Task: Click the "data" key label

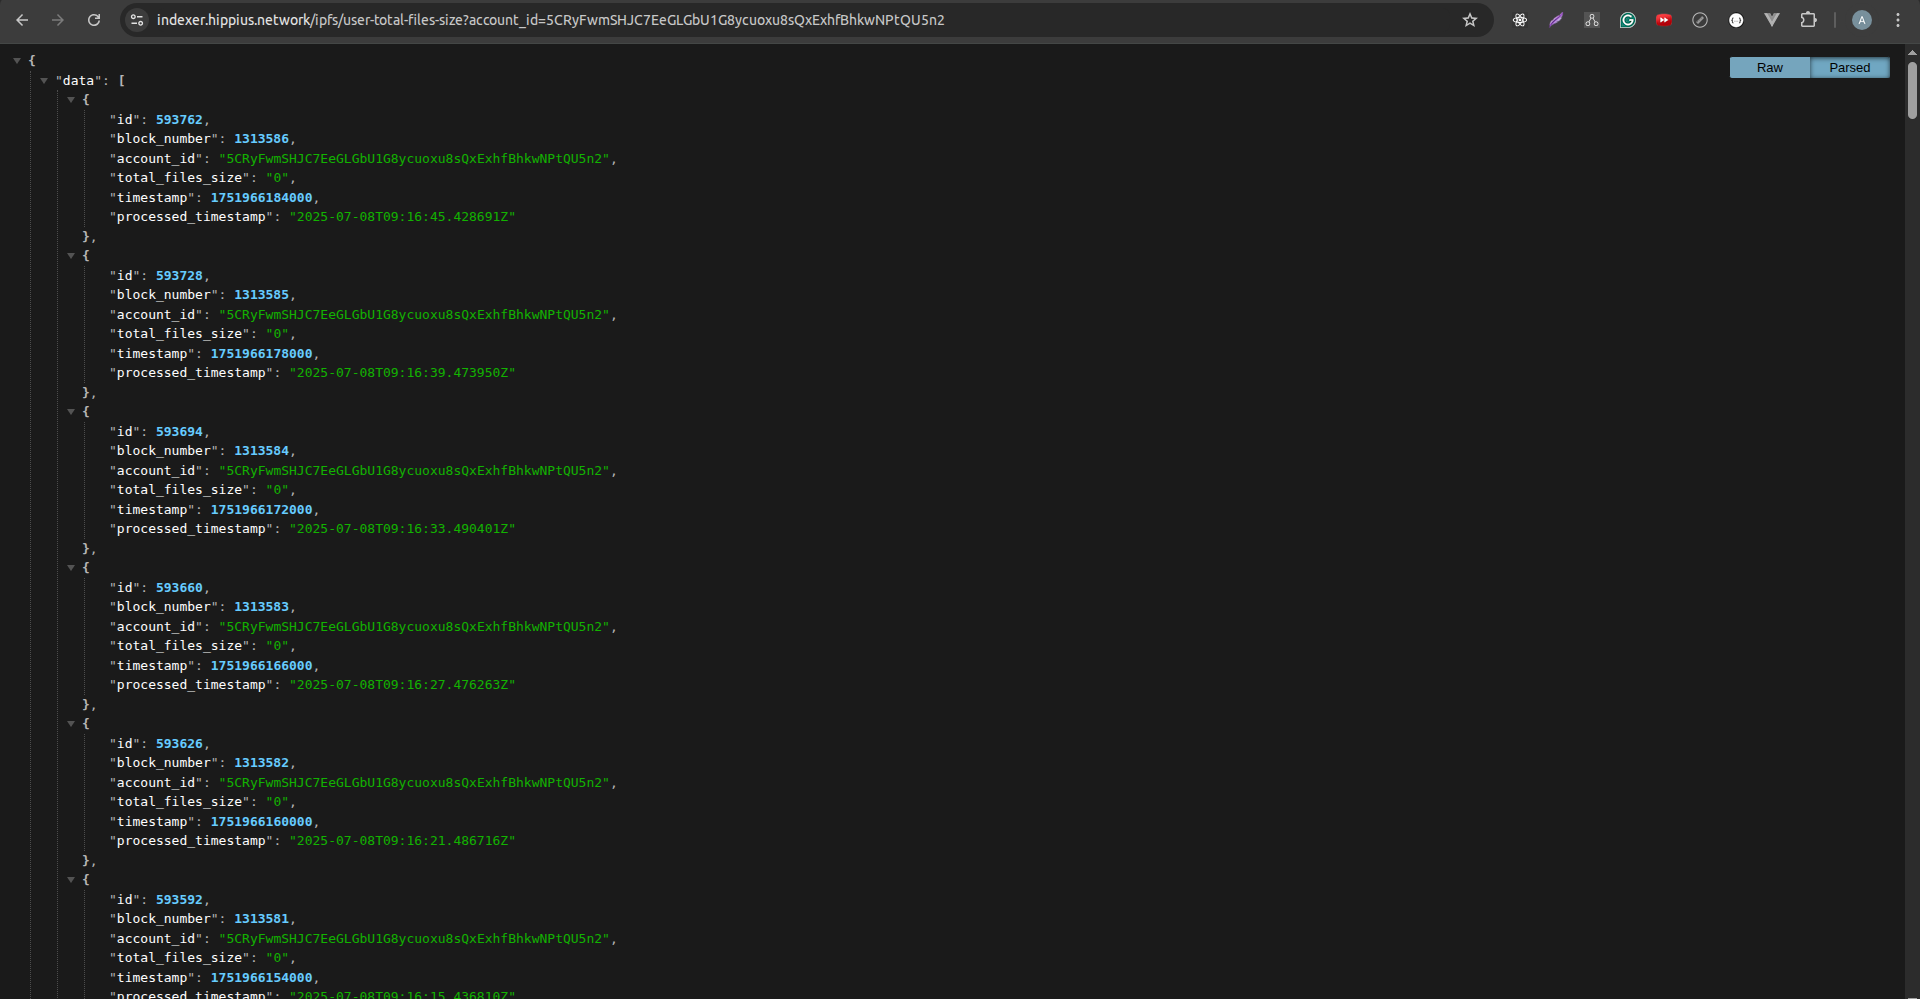Action: [x=79, y=81]
